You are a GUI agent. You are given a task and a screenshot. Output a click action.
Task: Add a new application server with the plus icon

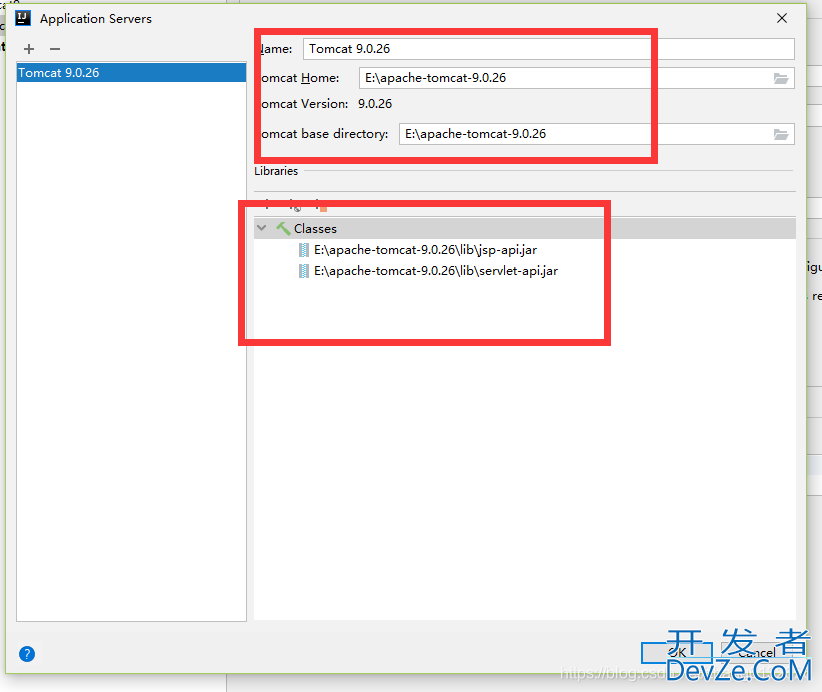click(x=29, y=49)
